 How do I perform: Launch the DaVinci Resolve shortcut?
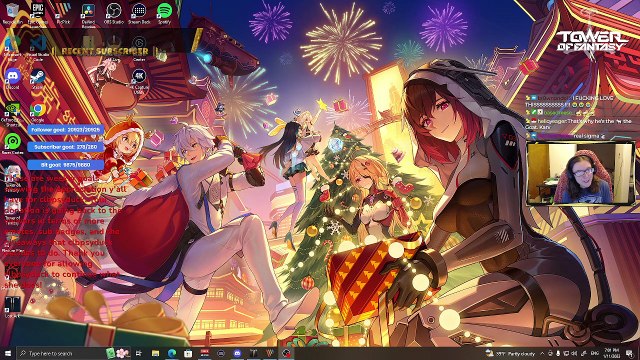pos(88,15)
